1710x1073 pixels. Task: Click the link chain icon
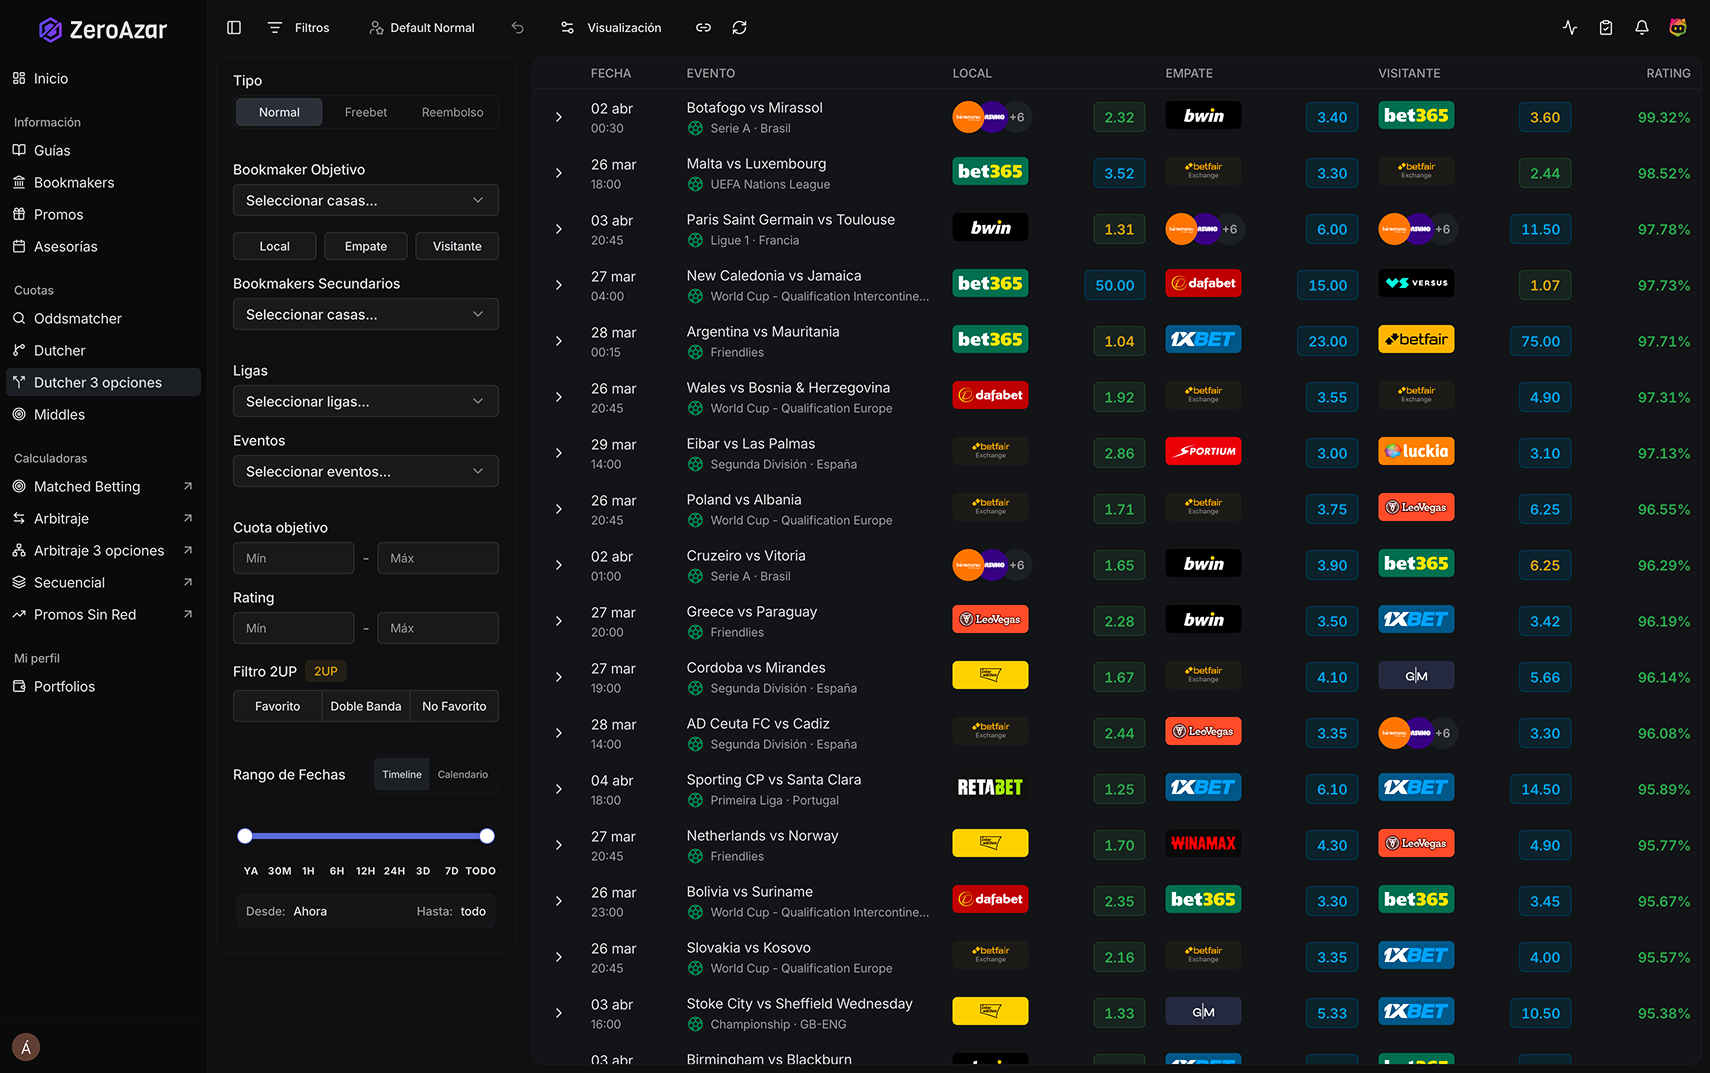[703, 28]
